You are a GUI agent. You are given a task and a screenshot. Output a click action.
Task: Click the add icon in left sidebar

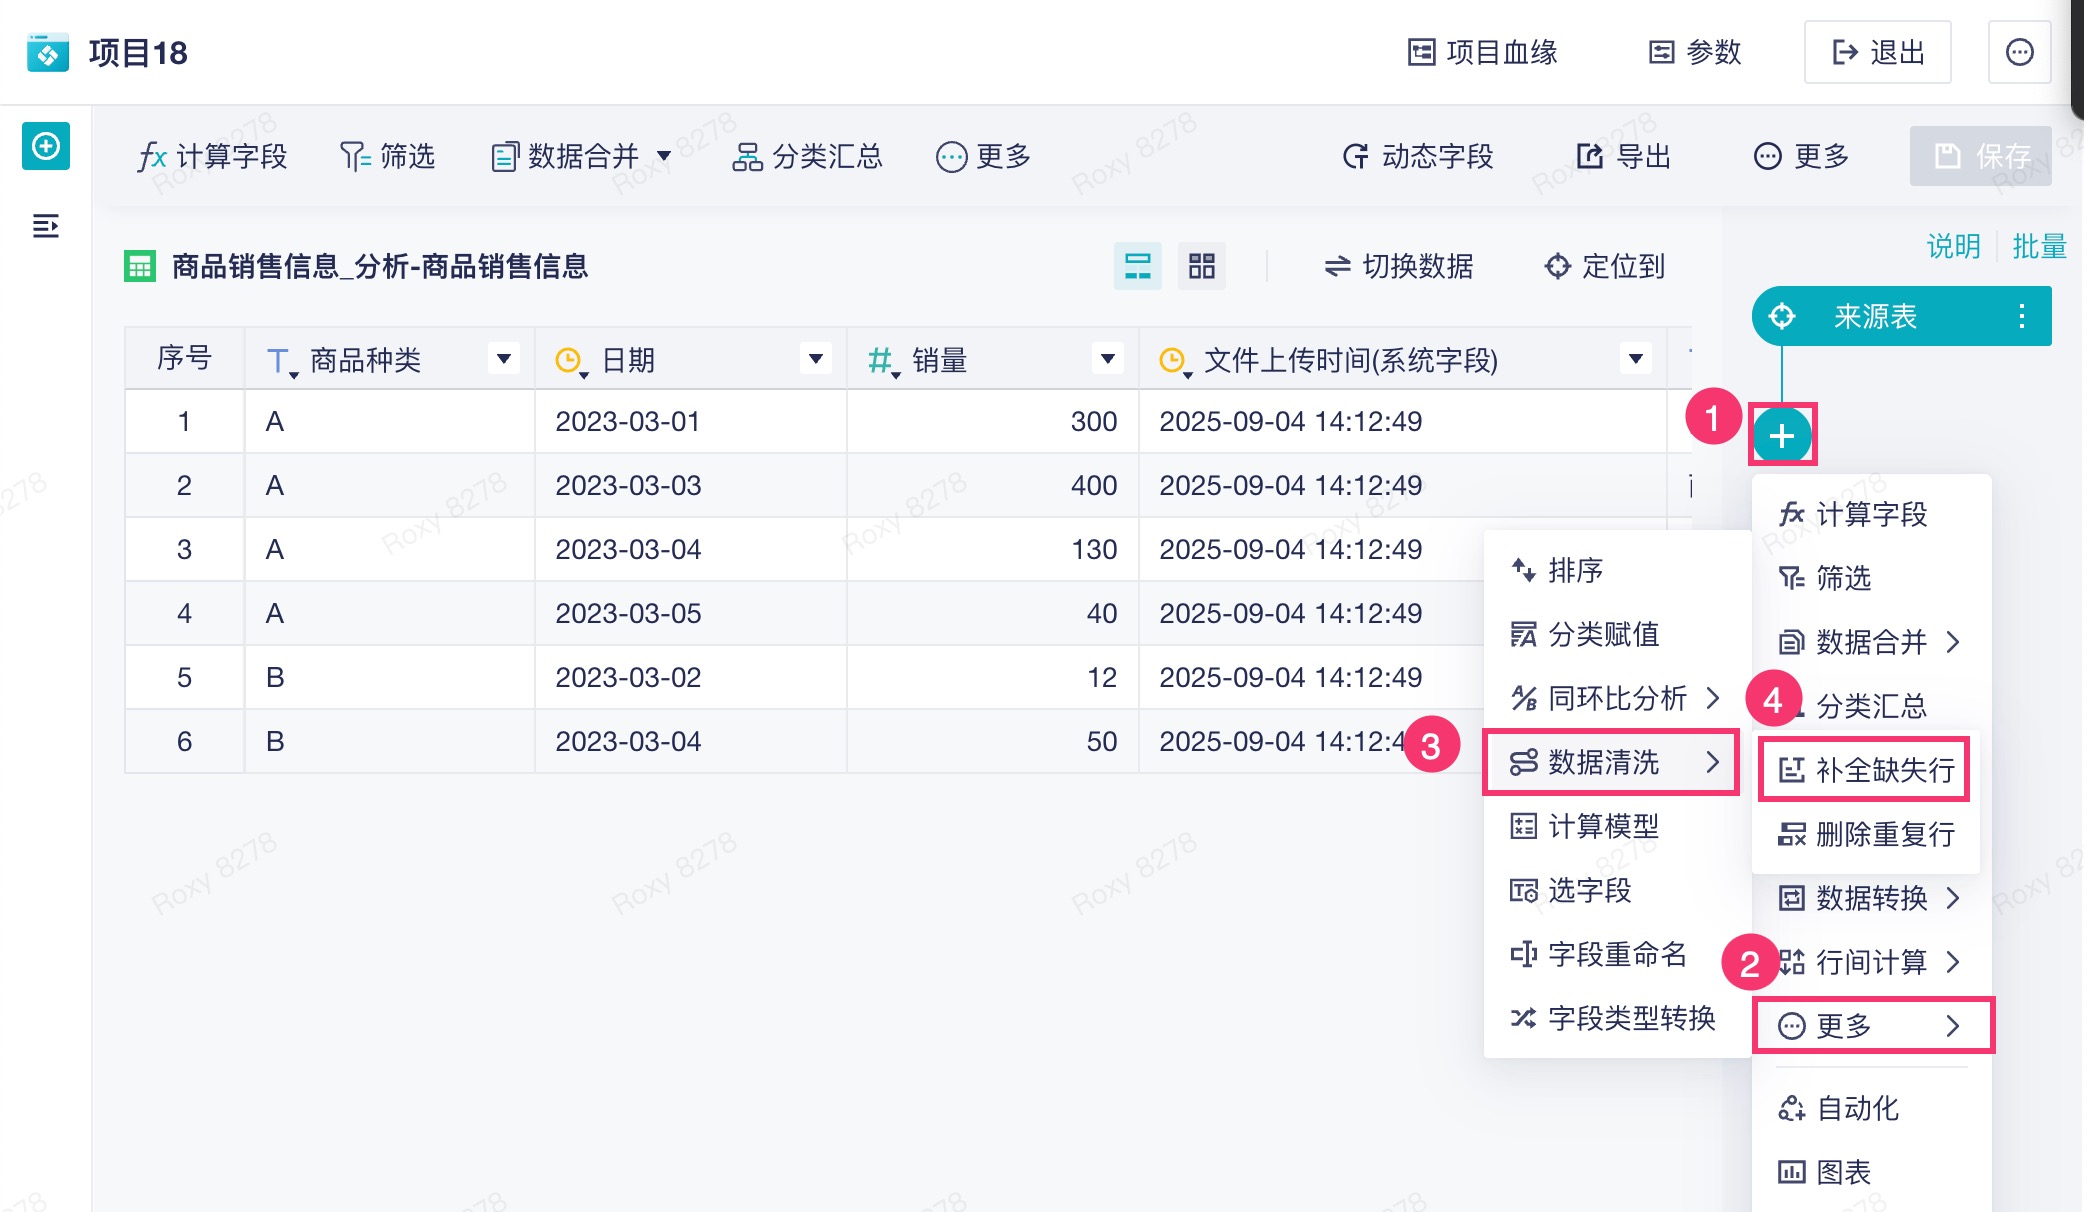coord(46,147)
